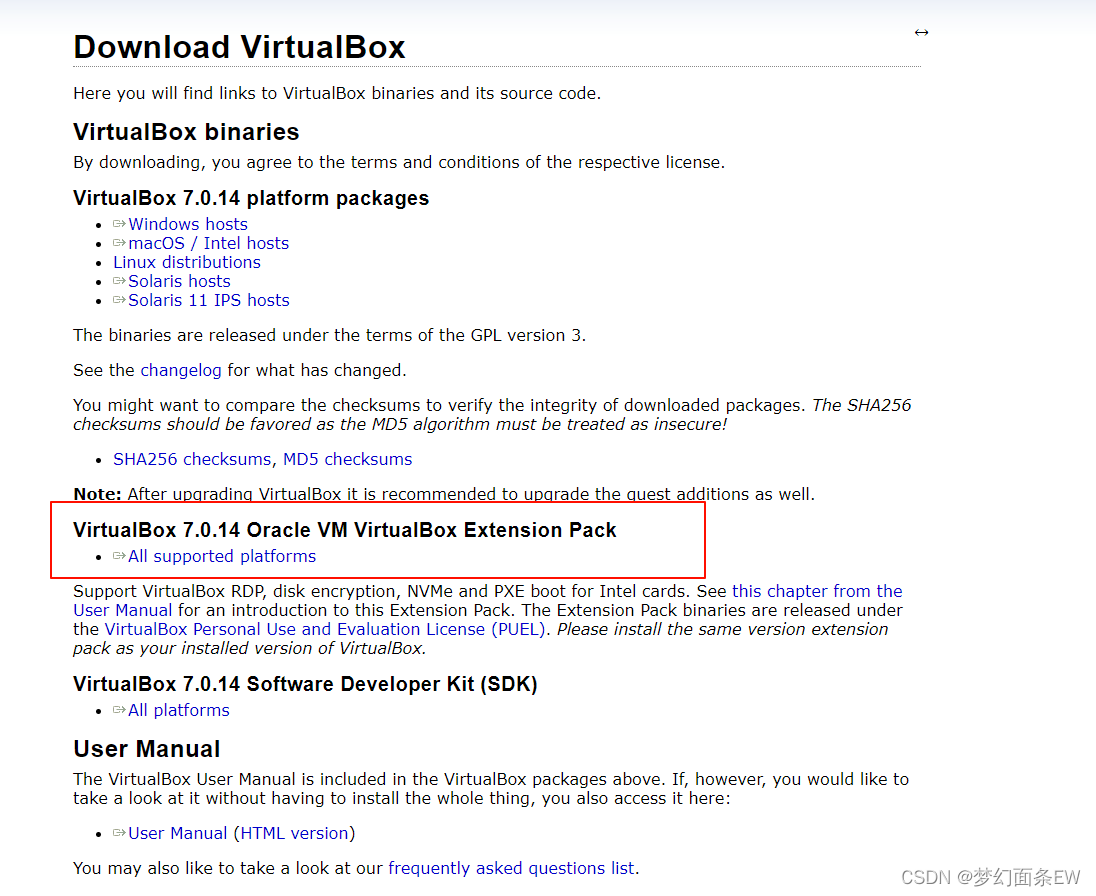Open the Windows hosts download link
Screen dimensions: 1096x896
[x=187, y=224]
